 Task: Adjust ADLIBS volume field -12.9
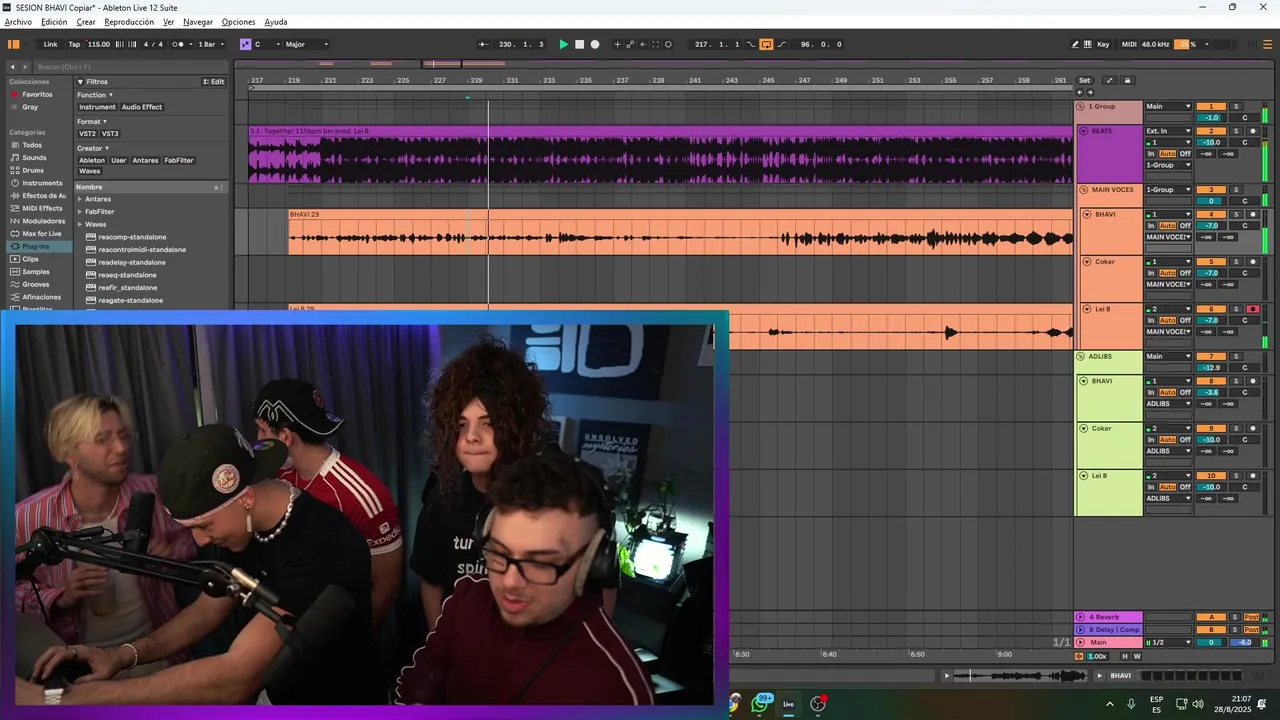[1211, 367]
